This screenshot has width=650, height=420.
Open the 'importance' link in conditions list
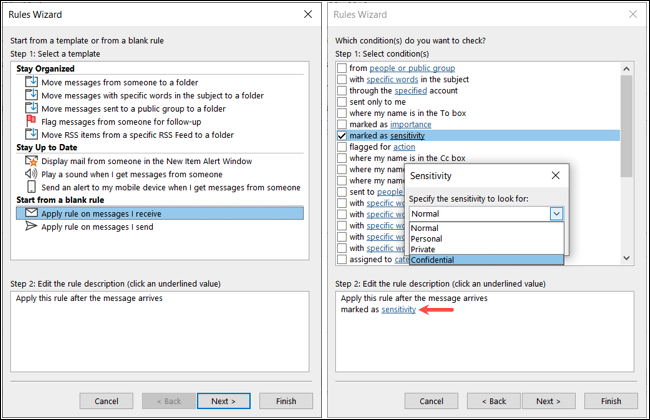click(410, 124)
